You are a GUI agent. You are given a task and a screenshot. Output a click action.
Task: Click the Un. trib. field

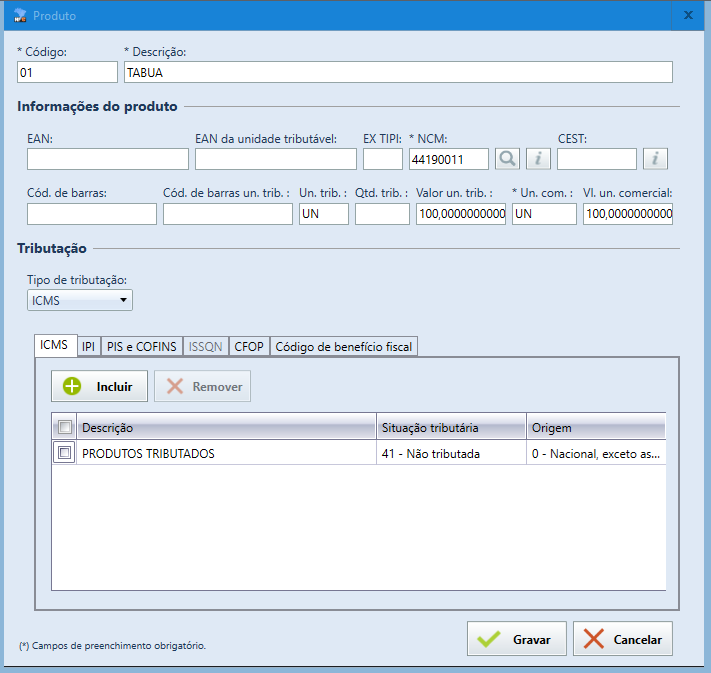tap(324, 214)
